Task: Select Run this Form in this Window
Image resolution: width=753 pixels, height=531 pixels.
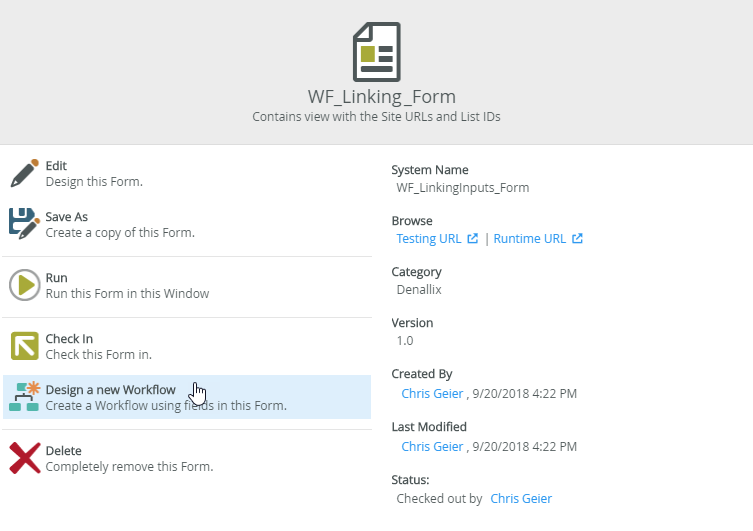Action: coord(127,293)
